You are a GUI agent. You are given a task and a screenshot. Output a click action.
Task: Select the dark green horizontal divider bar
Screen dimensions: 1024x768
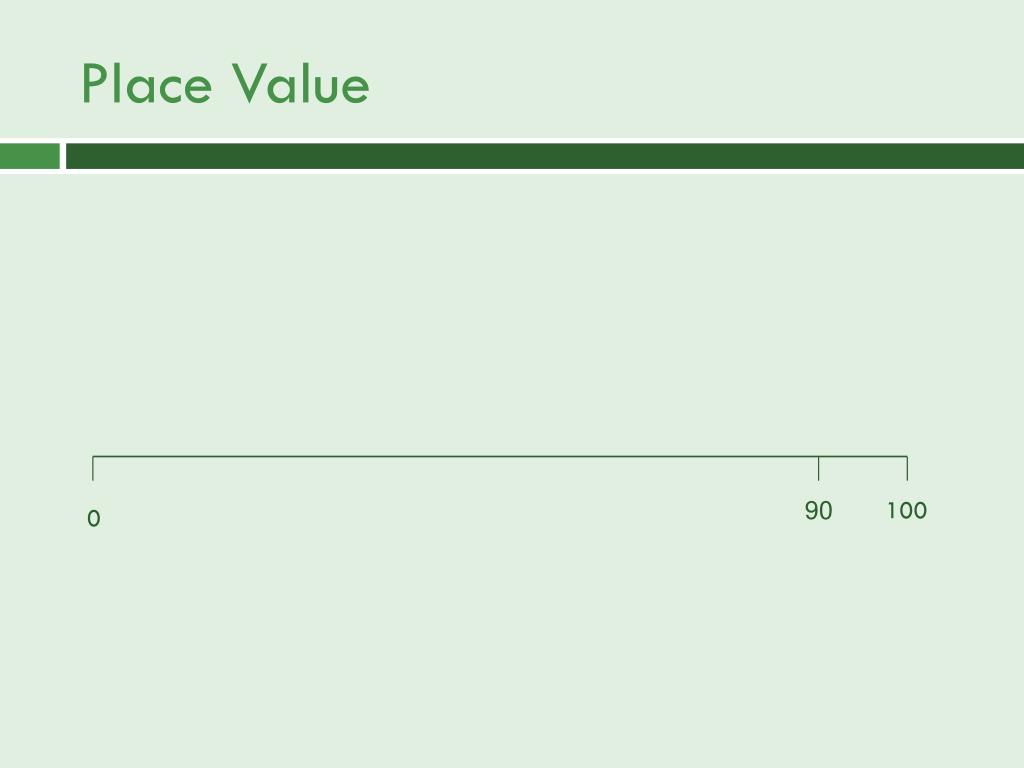pyautogui.click(x=545, y=156)
